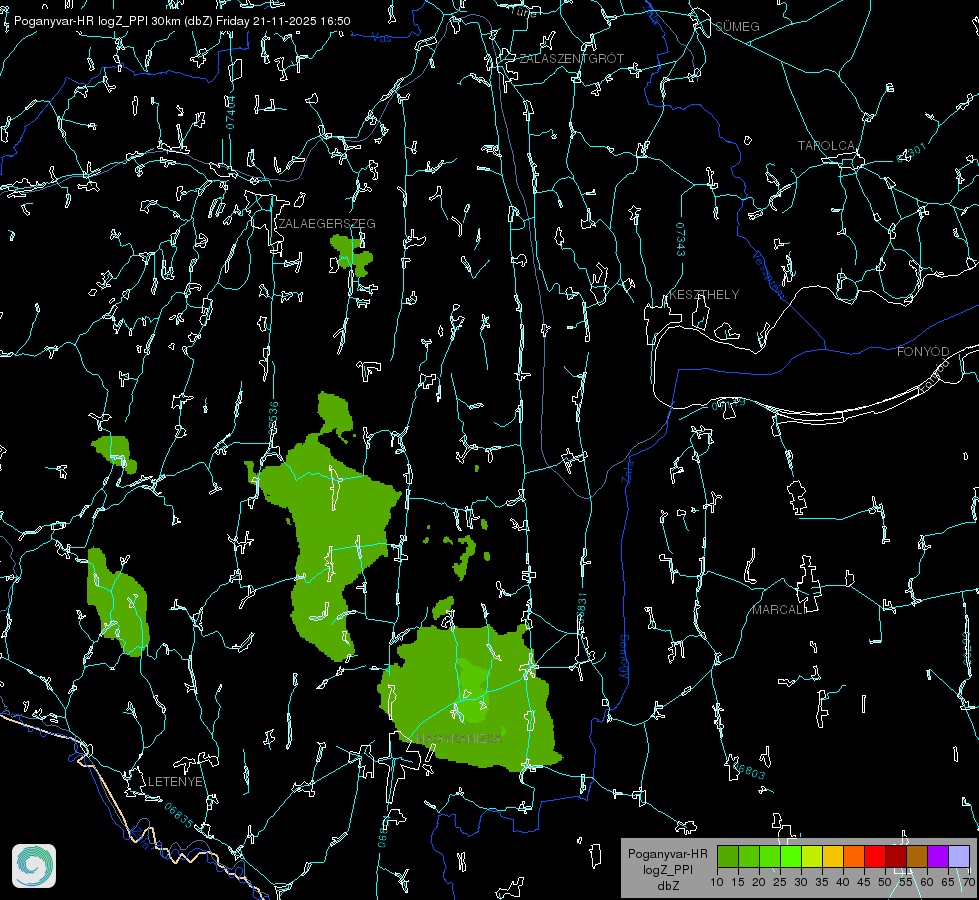Click the Zala river label
This screenshot has height=900, width=979.
627,470
